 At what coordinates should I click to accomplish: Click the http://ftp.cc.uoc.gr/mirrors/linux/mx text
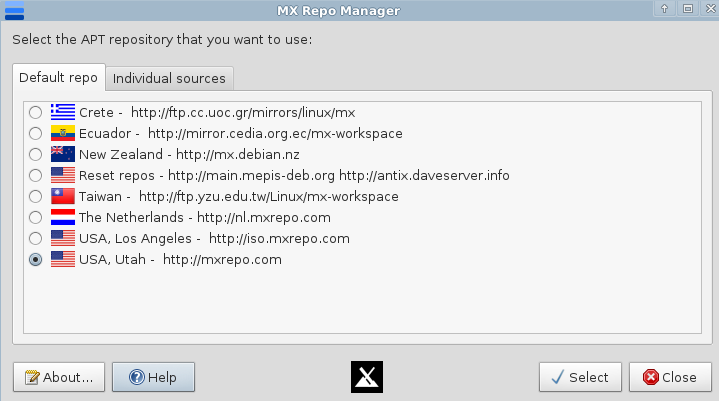pyautogui.click(x=243, y=113)
